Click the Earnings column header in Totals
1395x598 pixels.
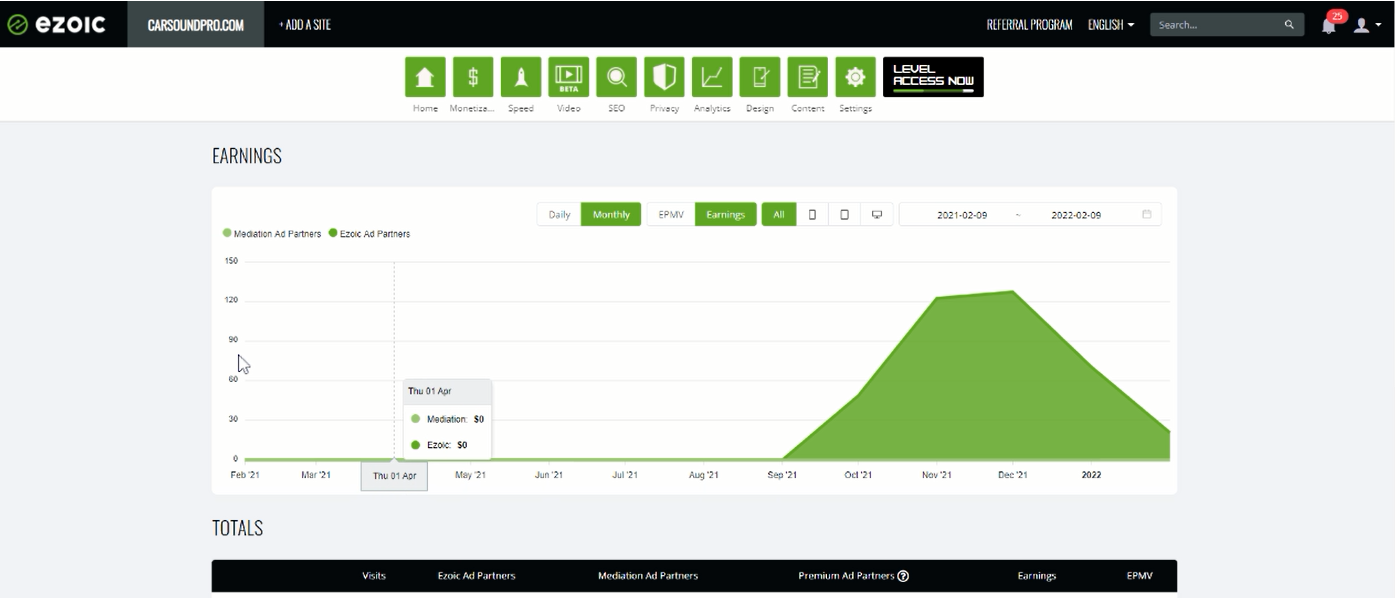pyautogui.click(x=1037, y=576)
